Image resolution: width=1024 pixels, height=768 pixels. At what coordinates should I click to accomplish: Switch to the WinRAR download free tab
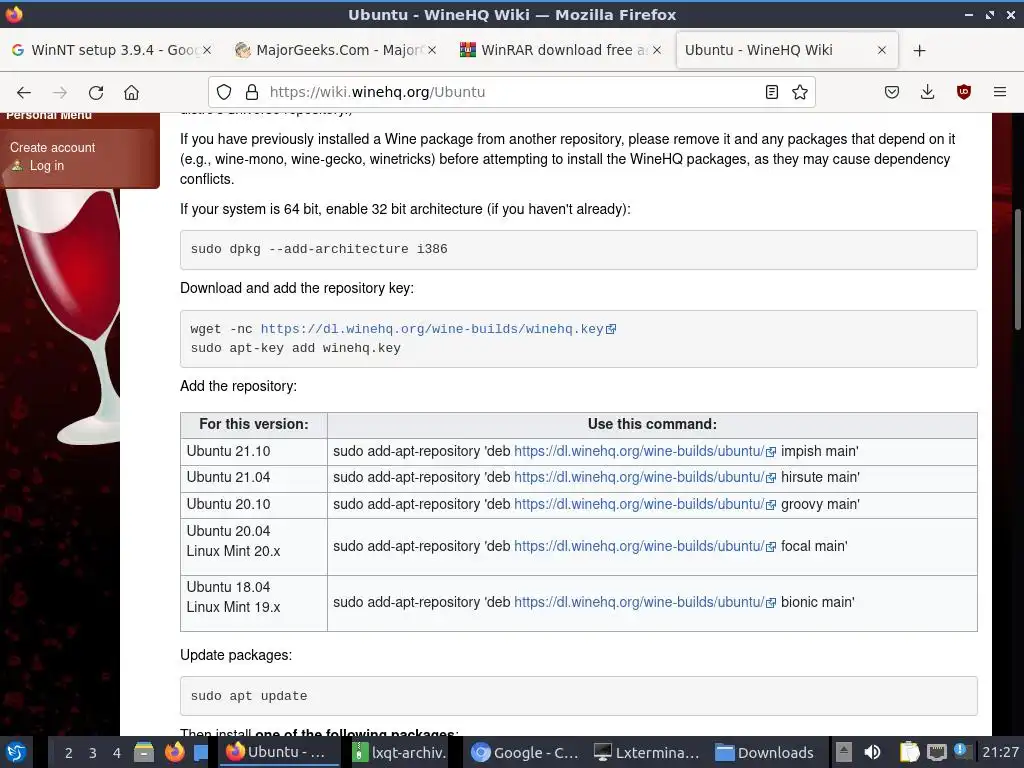562,50
